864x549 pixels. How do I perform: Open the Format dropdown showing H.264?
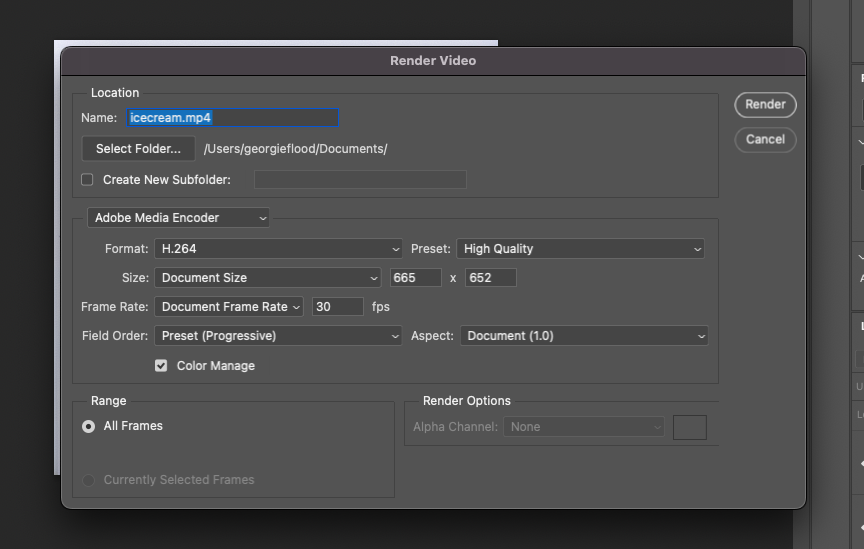pos(279,249)
